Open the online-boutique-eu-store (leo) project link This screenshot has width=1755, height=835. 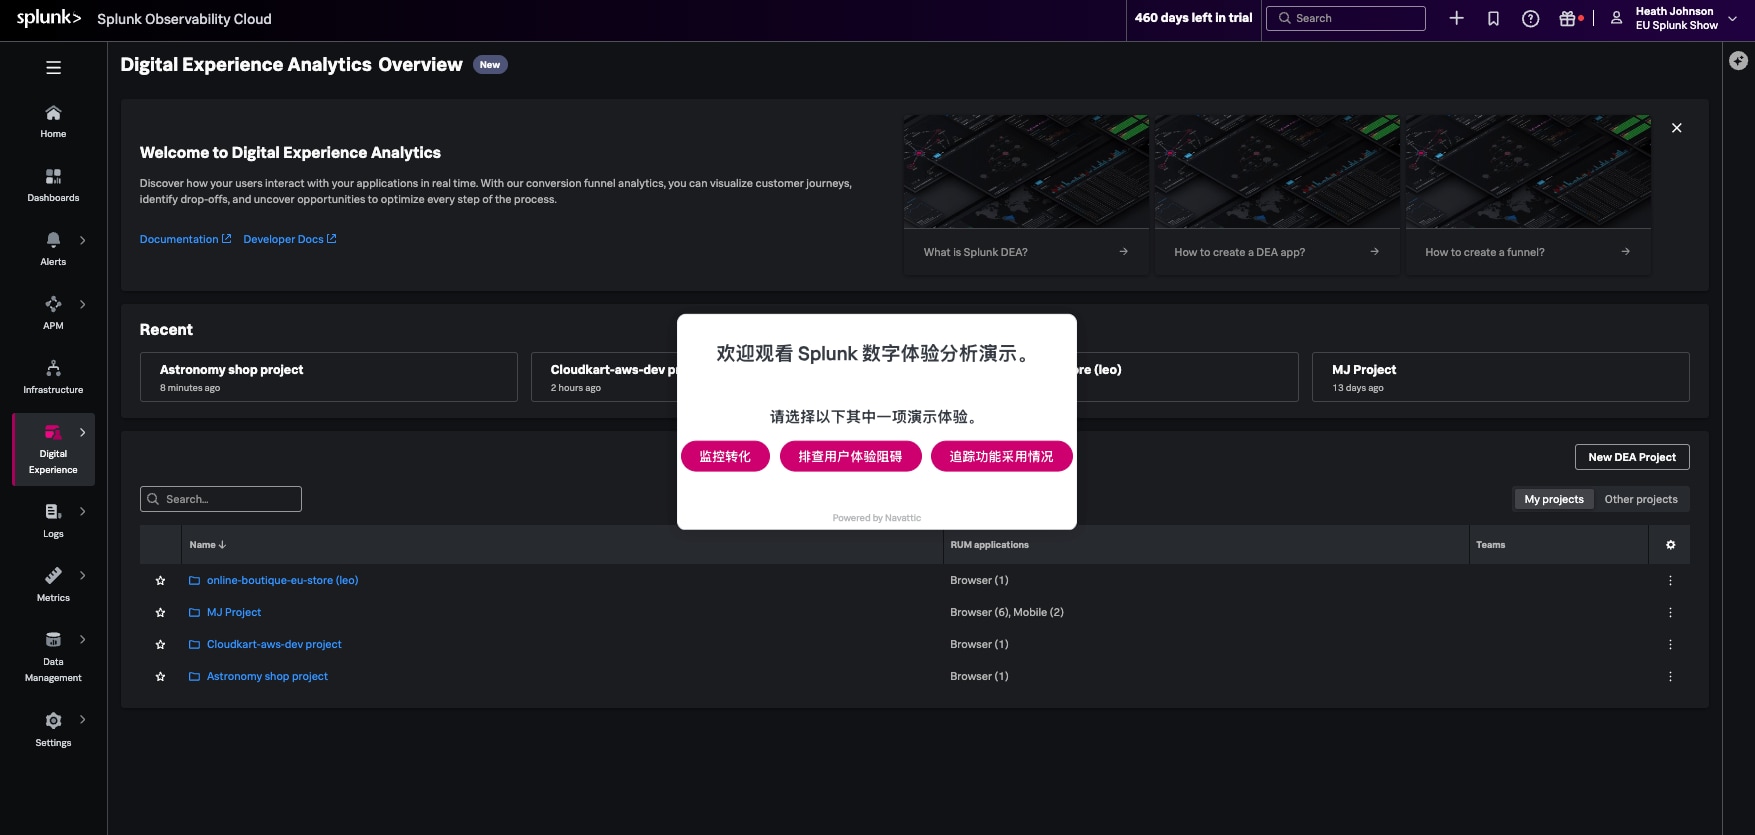click(282, 581)
